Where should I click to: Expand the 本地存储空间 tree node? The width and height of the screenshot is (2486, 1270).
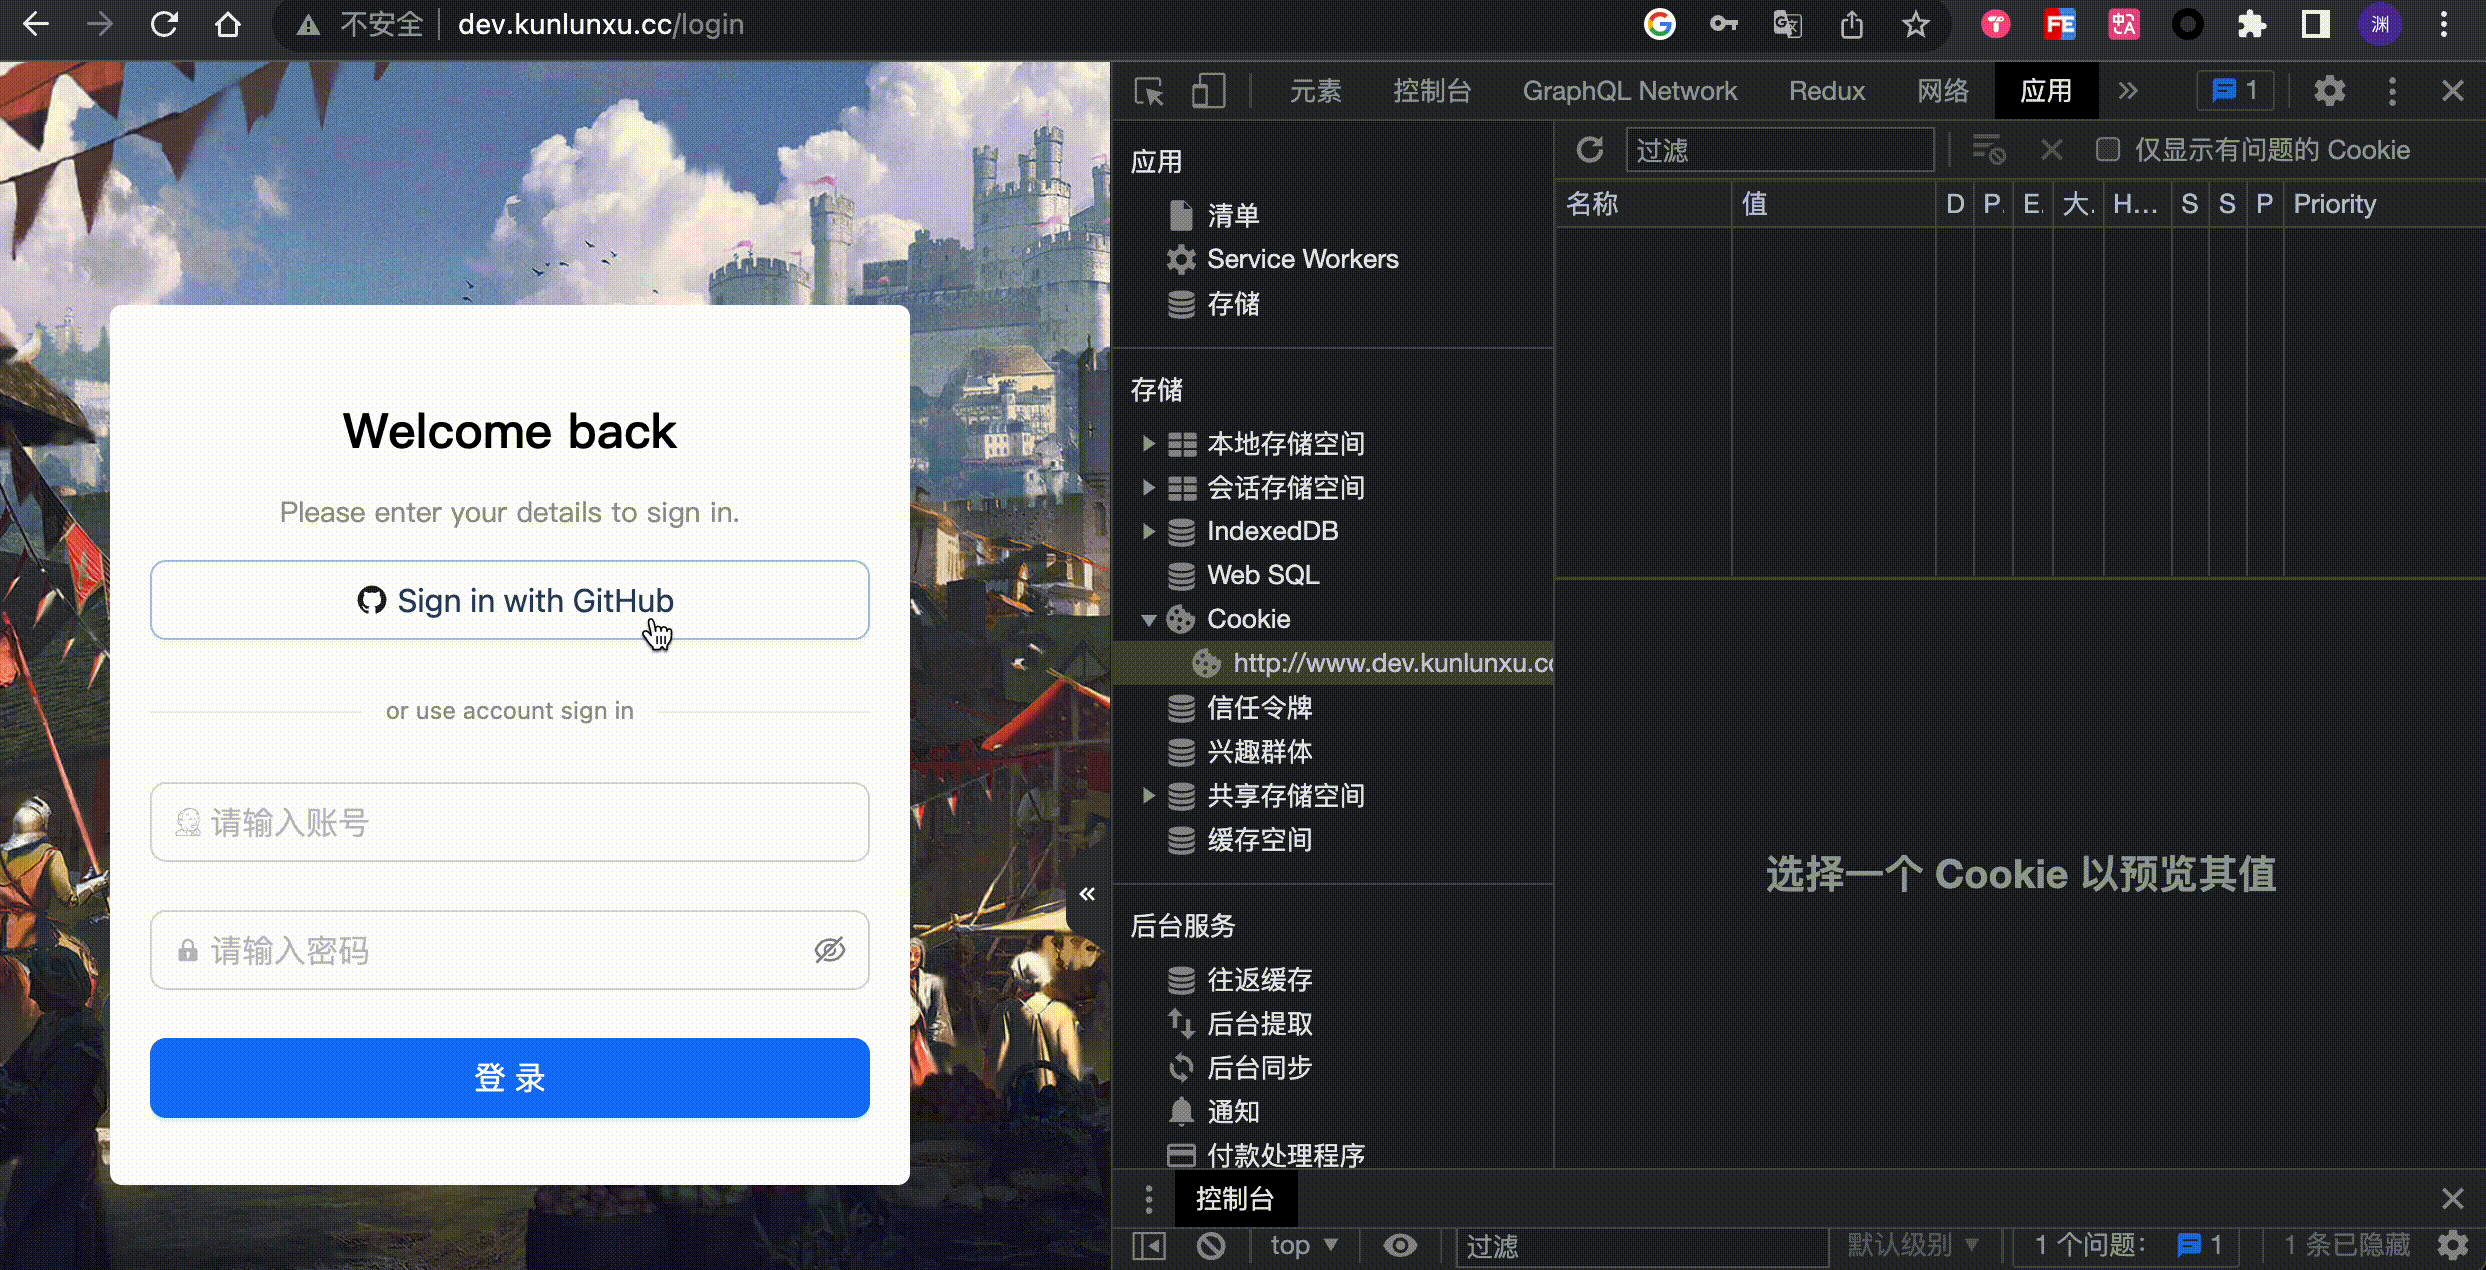1149,443
